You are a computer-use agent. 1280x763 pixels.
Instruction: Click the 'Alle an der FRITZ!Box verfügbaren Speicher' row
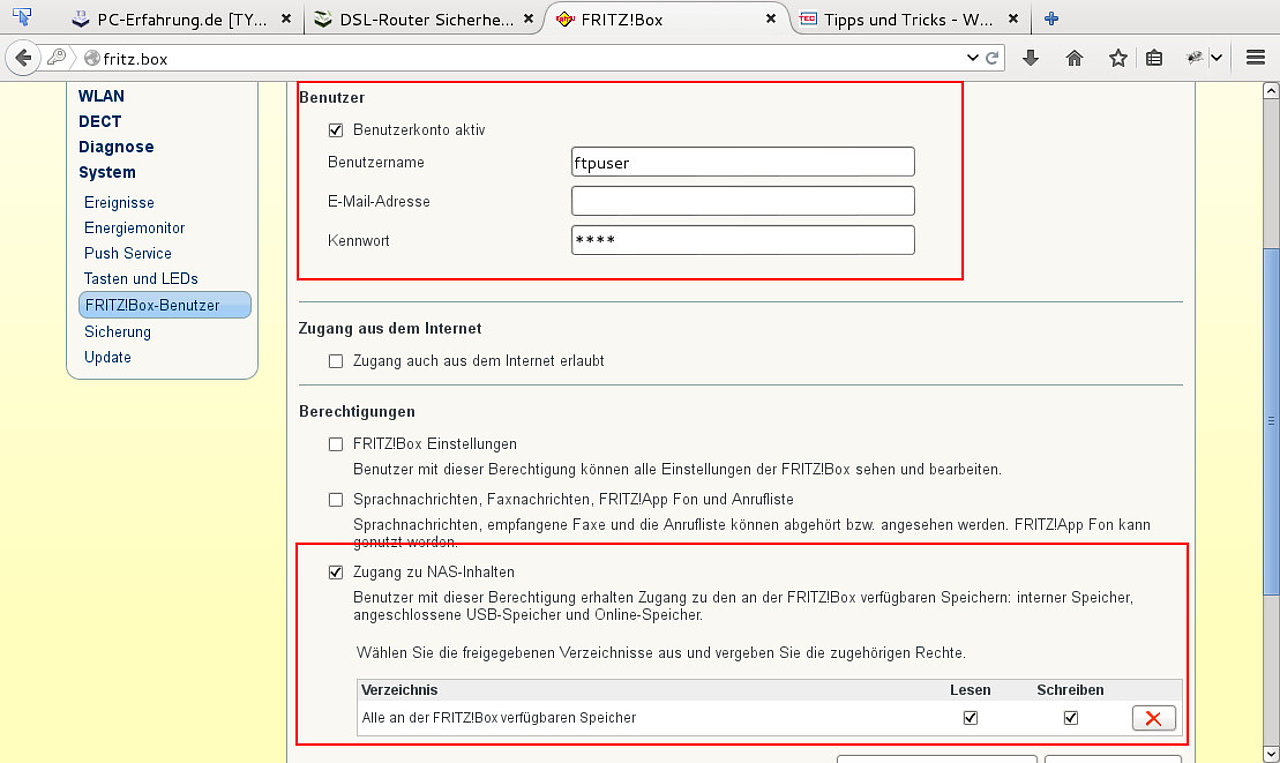tap(769, 718)
